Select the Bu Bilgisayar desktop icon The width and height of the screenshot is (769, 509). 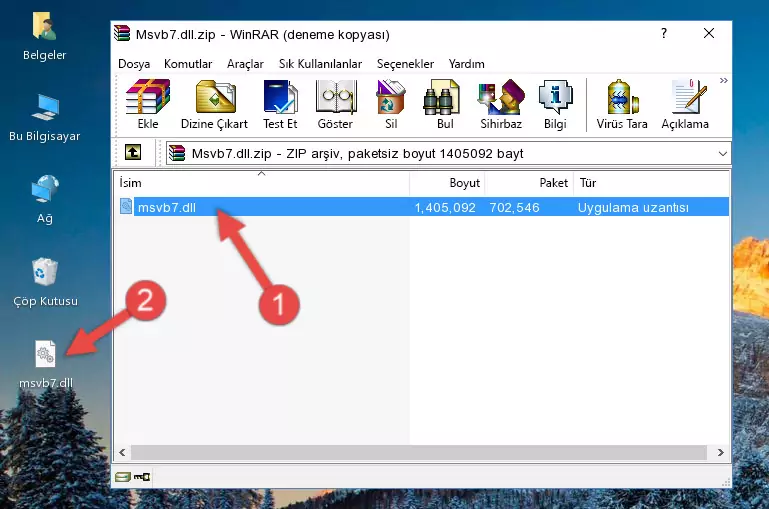(x=45, y=118)
